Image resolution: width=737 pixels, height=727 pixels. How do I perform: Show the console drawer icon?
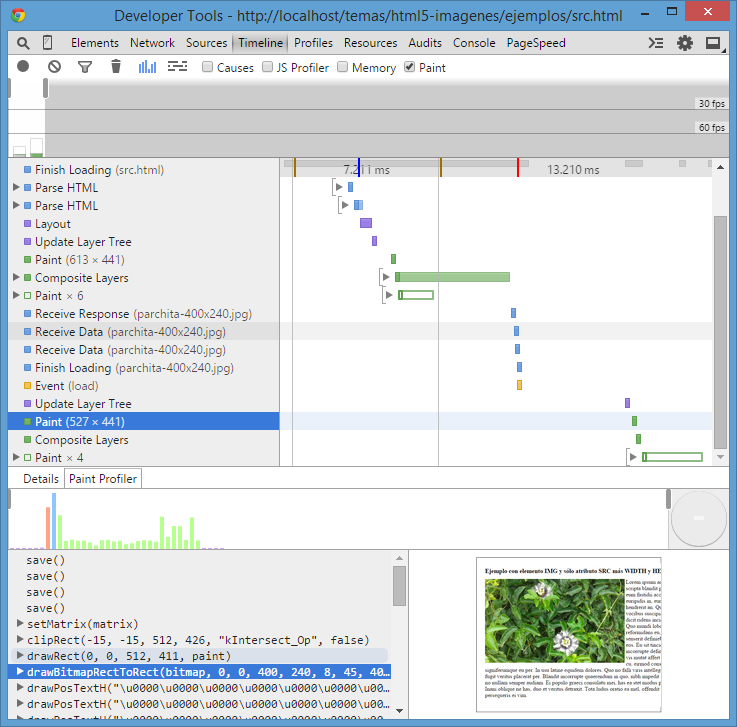656,43
